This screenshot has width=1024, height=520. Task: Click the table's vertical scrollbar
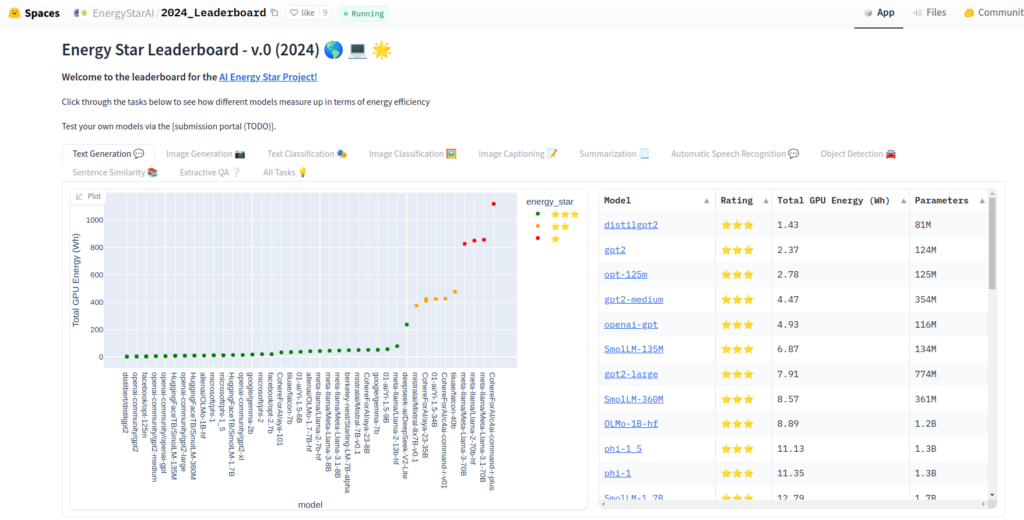pyautogui.click(x=992, y=243)
